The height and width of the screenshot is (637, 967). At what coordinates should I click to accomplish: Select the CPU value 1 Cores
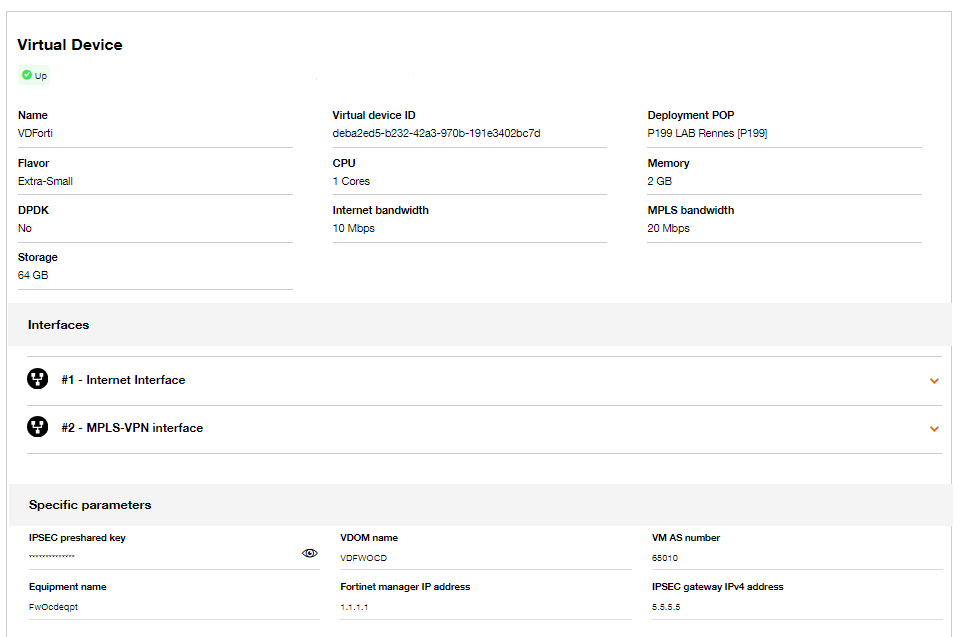tap(351, 181)
